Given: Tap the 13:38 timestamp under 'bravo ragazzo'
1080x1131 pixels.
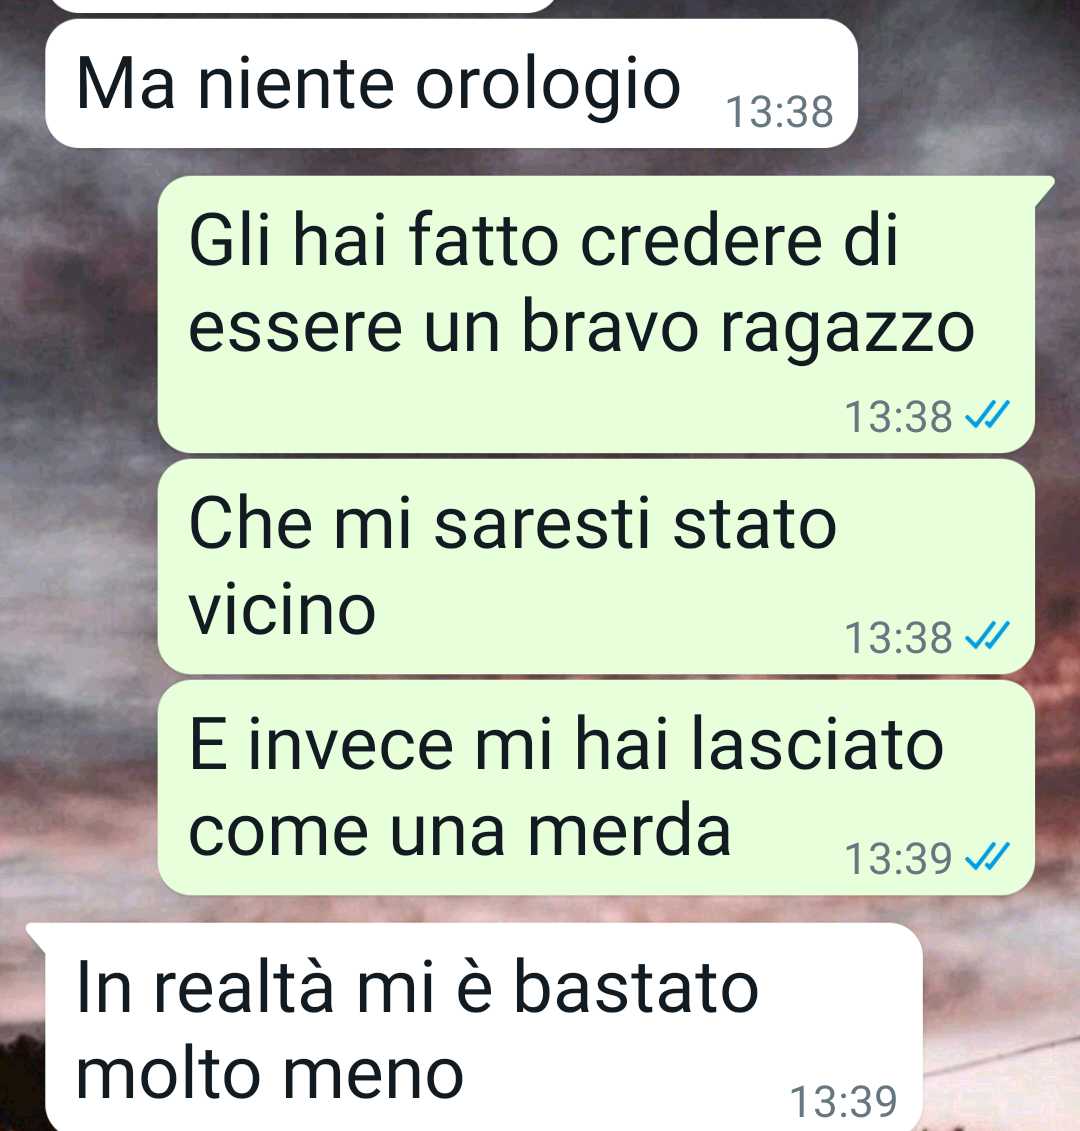Looking at the screenshot, I should click(899, 417).
